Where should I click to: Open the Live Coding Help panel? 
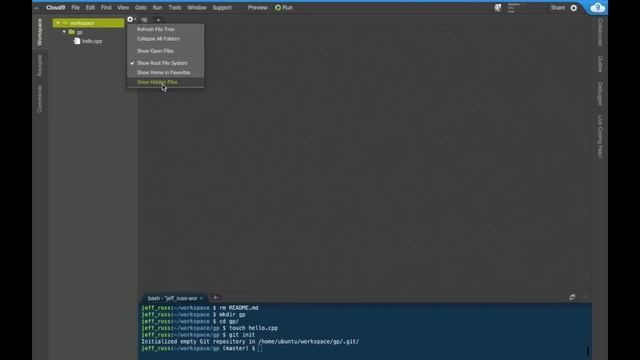(x=600, y=136)
